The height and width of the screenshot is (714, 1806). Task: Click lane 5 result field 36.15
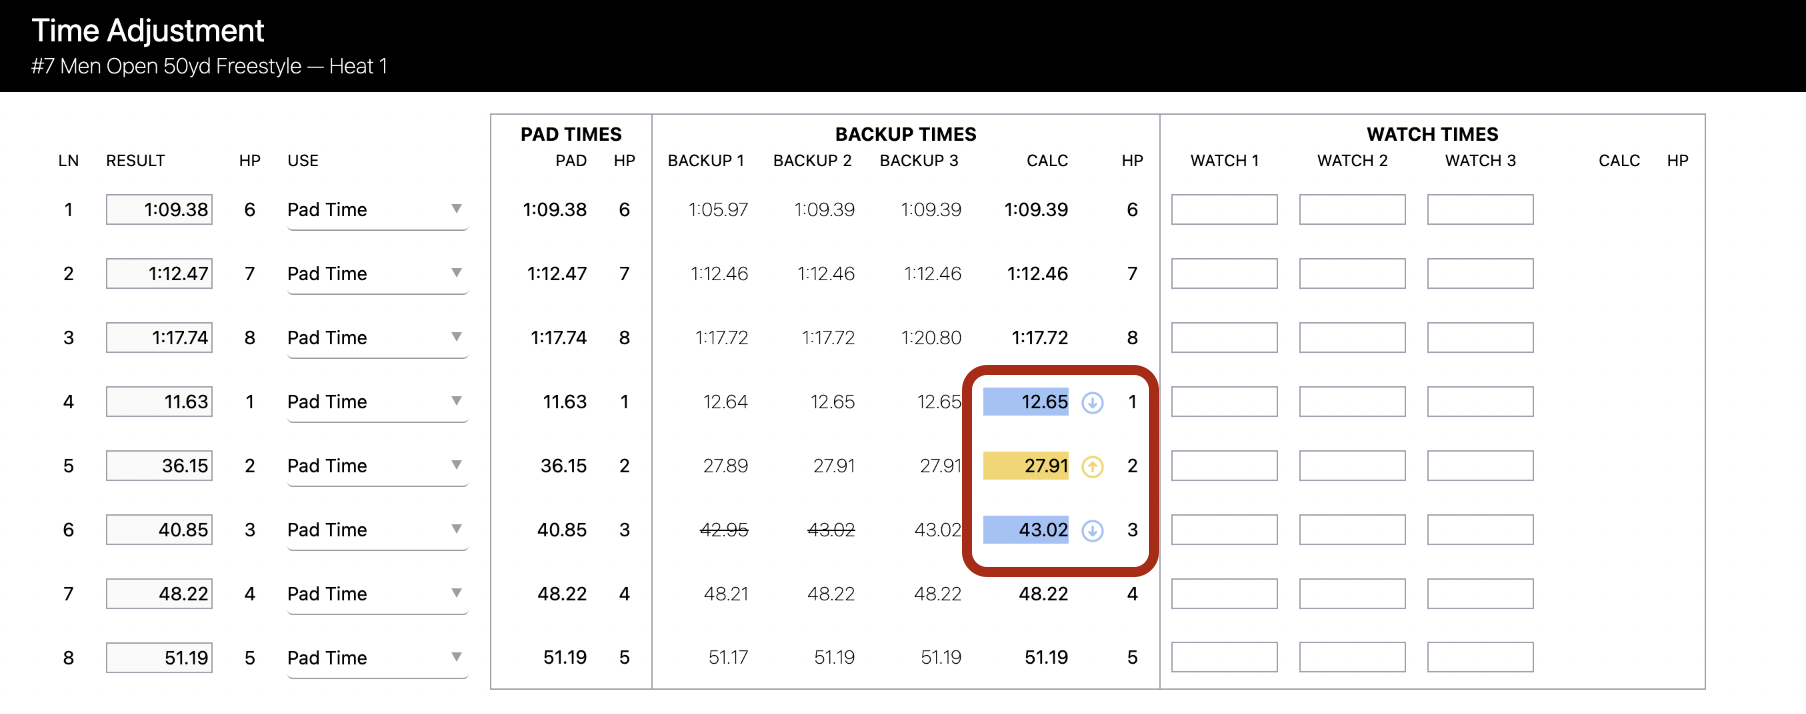point(159,466)
